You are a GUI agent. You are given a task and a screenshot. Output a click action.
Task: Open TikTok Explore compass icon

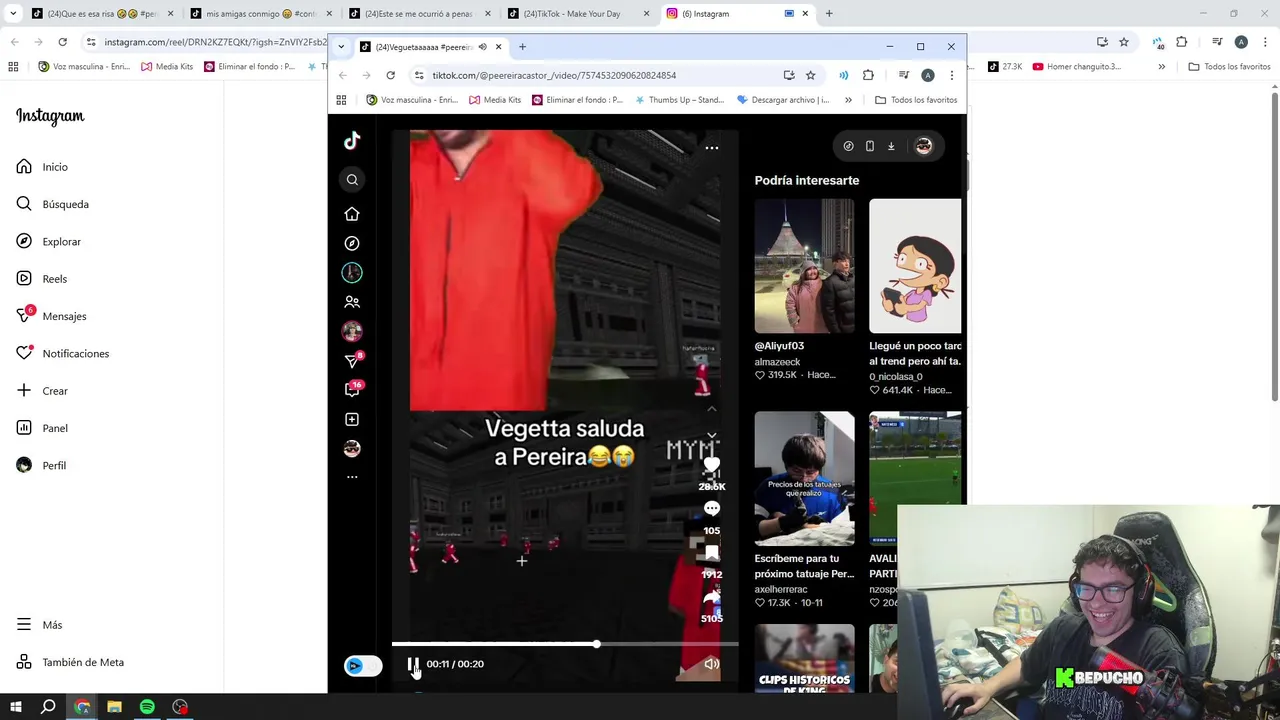click(352, 243)
